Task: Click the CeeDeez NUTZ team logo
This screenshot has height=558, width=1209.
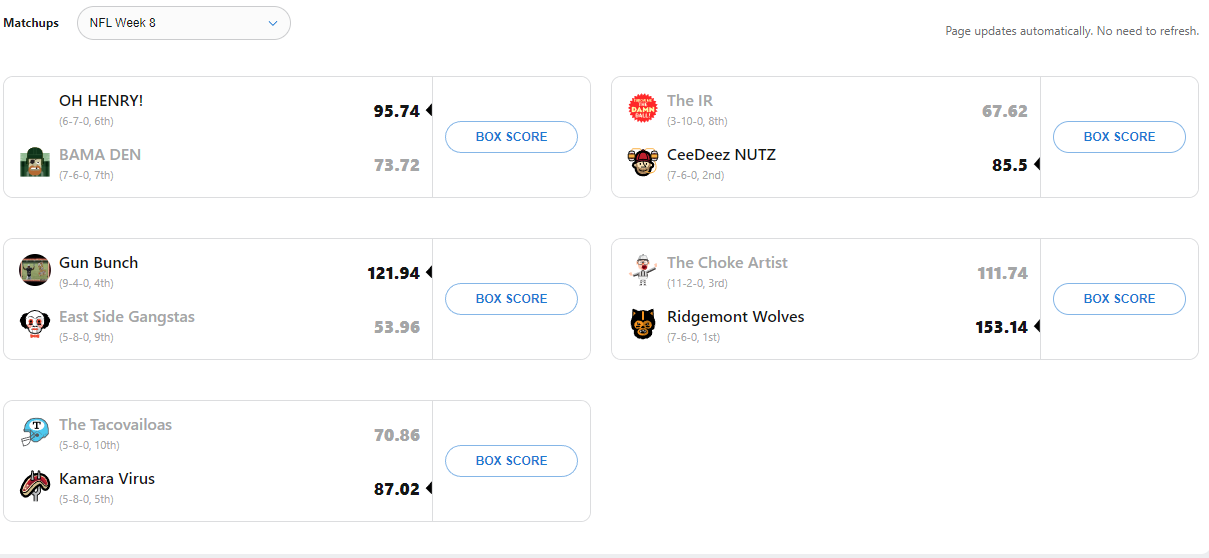Action: 643,162
